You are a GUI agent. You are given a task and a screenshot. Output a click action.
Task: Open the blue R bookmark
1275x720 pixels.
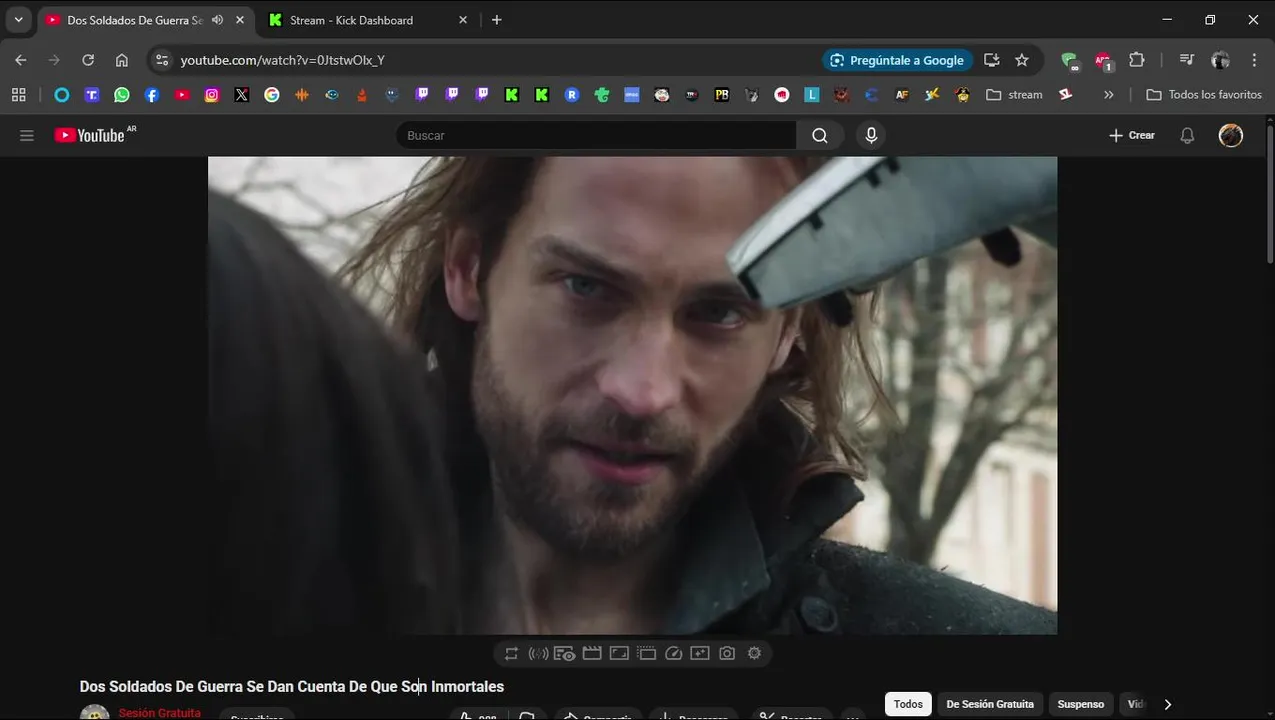click(x=572, y=95)
